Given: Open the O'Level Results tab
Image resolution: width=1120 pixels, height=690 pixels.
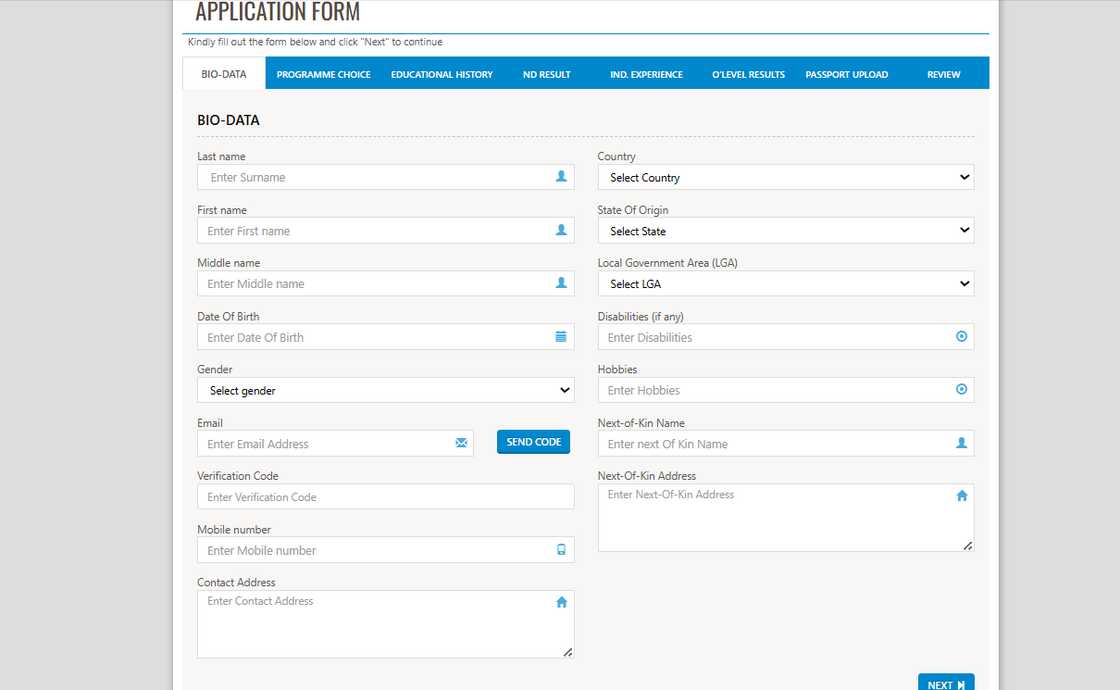Looking at the screenshot, I should click(748, 74).
